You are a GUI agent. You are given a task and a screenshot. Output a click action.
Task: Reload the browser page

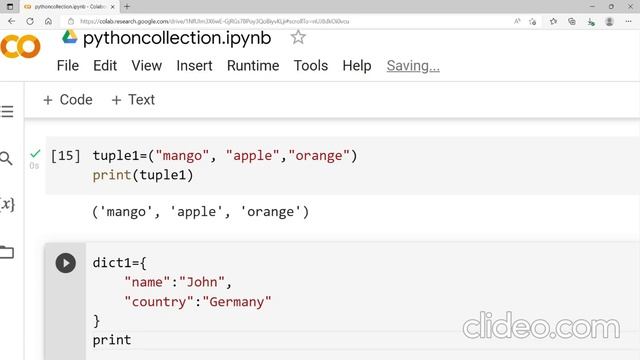point(30,21)
